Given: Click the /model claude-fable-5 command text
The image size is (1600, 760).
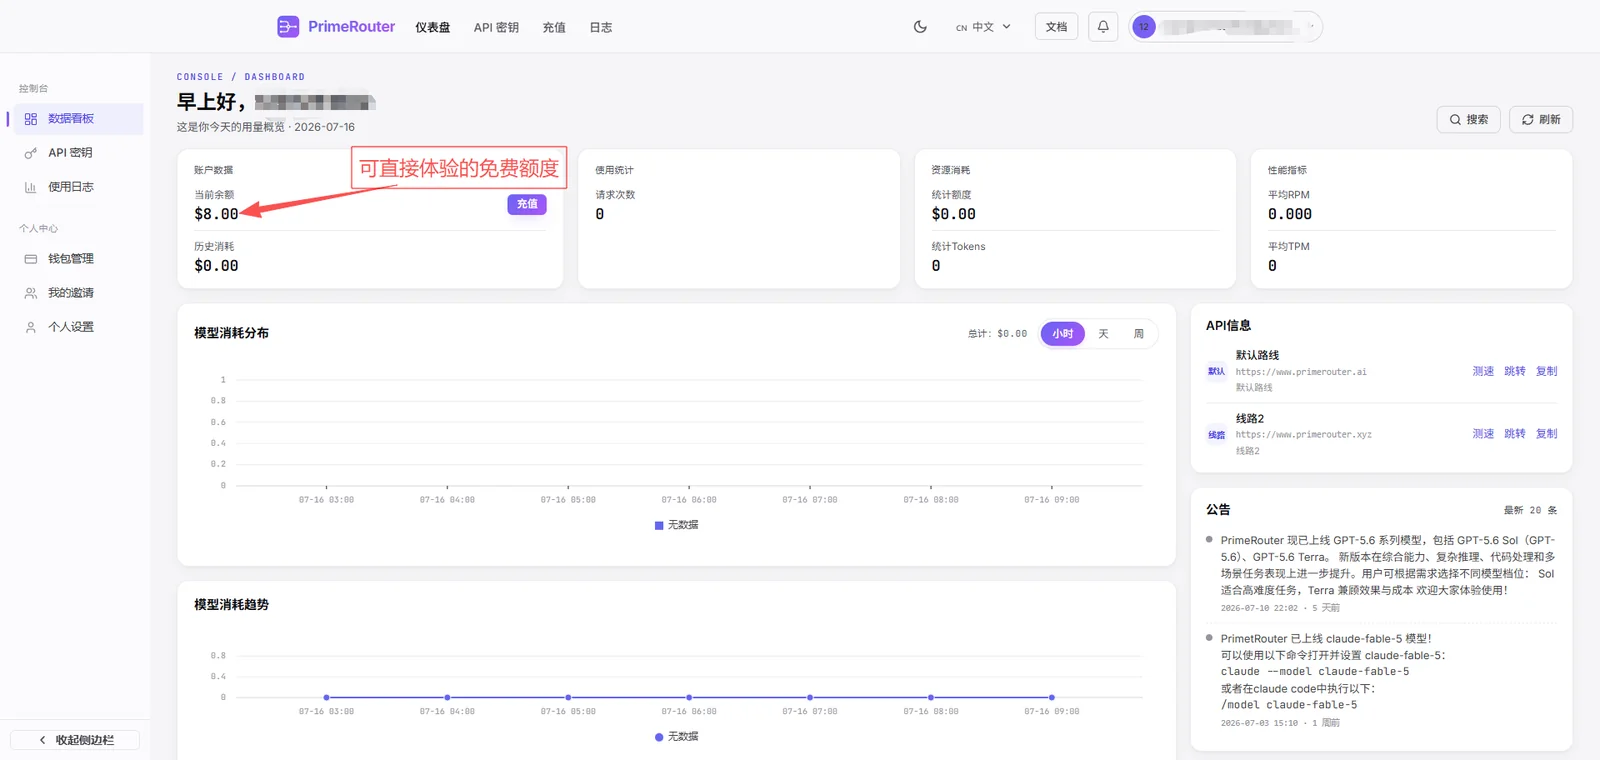Looking at the screenshot, I should click(x=1289, y=705).
